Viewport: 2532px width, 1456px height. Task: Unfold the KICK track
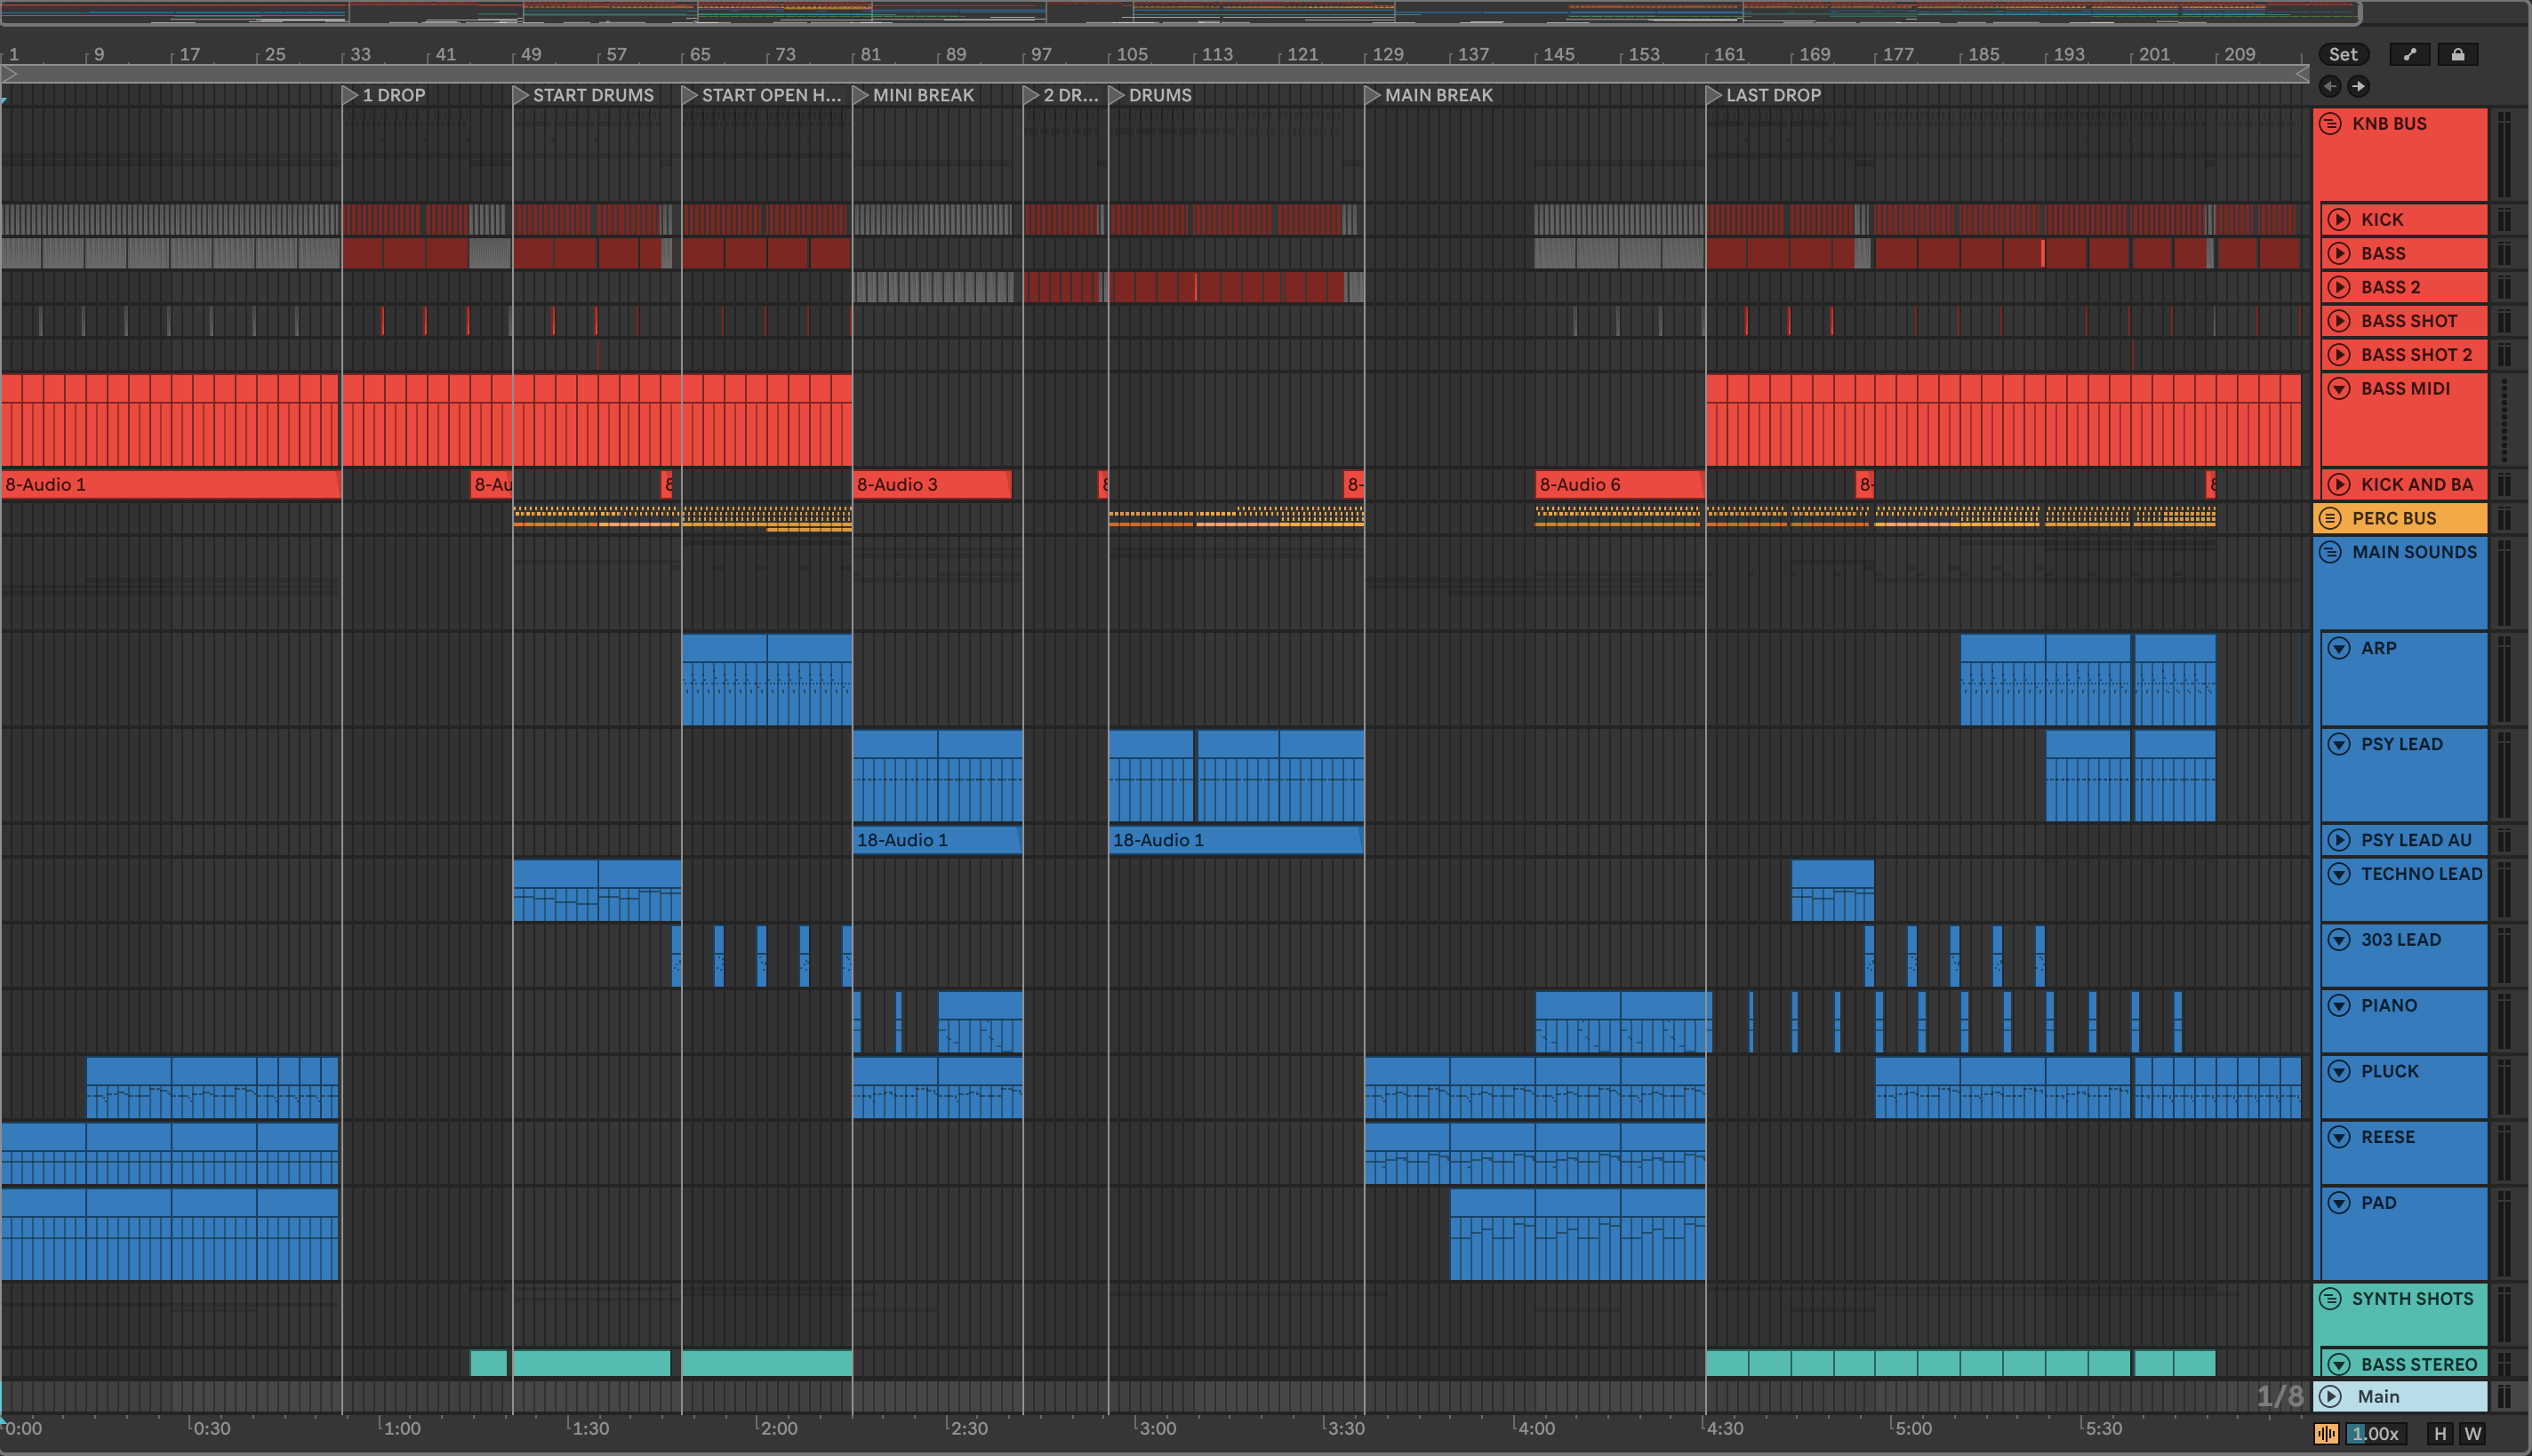coord(2338,220)
